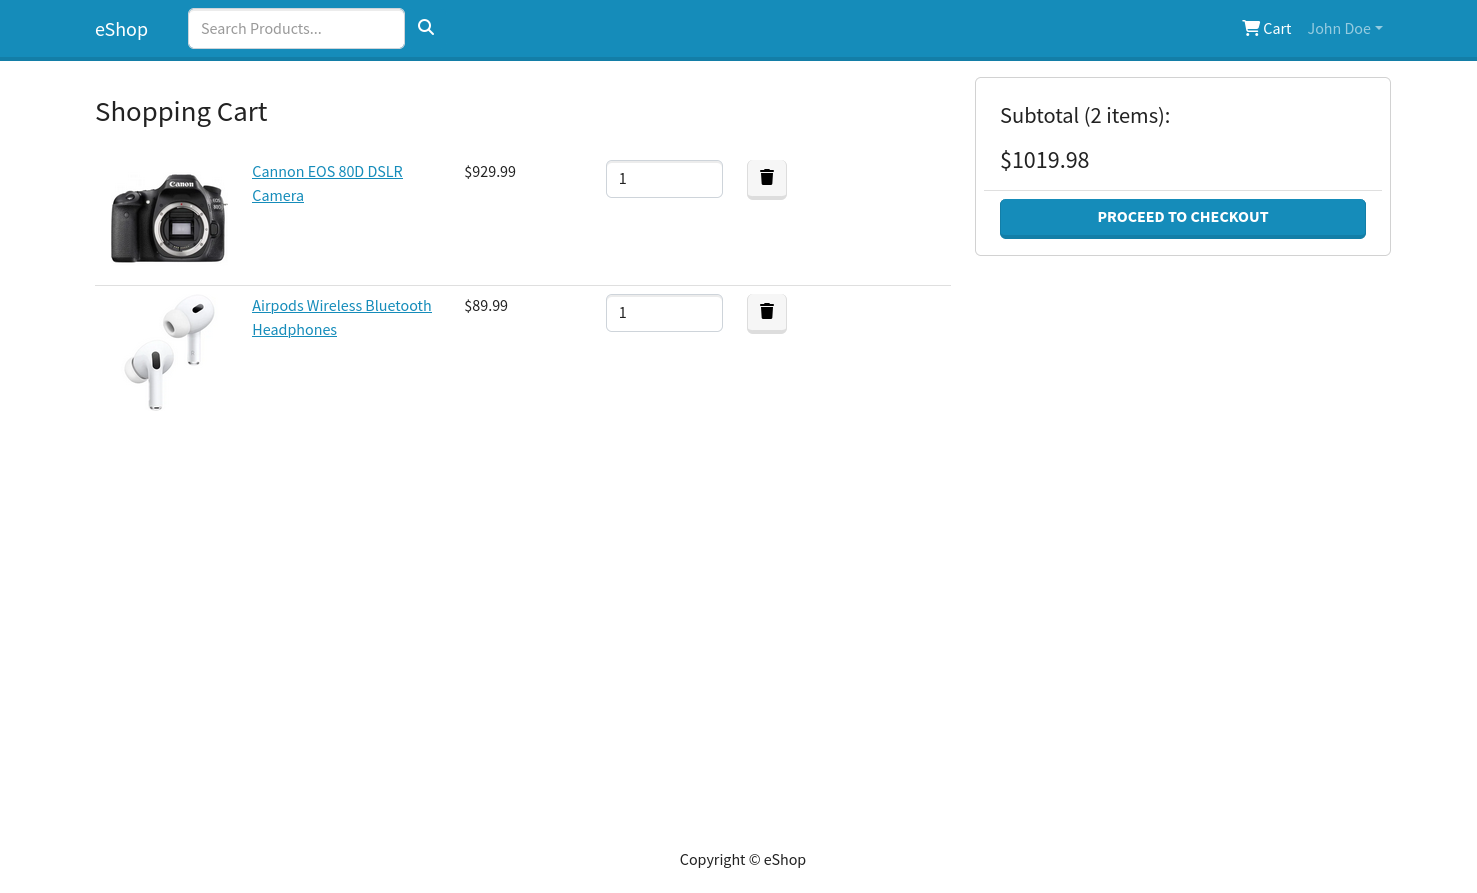The width and height of the screenshot is (1477, 893).
Task: Click the Shopping Cart page heading
Action: 181,111
